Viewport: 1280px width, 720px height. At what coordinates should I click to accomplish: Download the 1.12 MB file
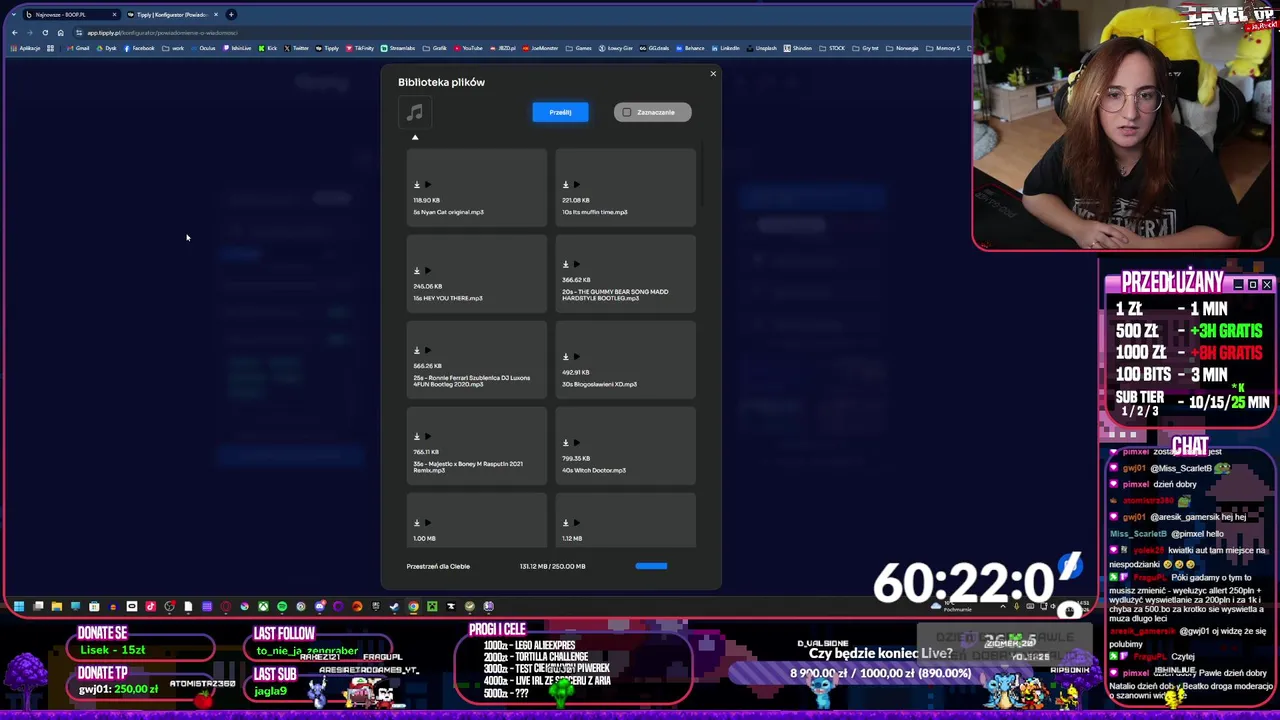click(565, 523)
